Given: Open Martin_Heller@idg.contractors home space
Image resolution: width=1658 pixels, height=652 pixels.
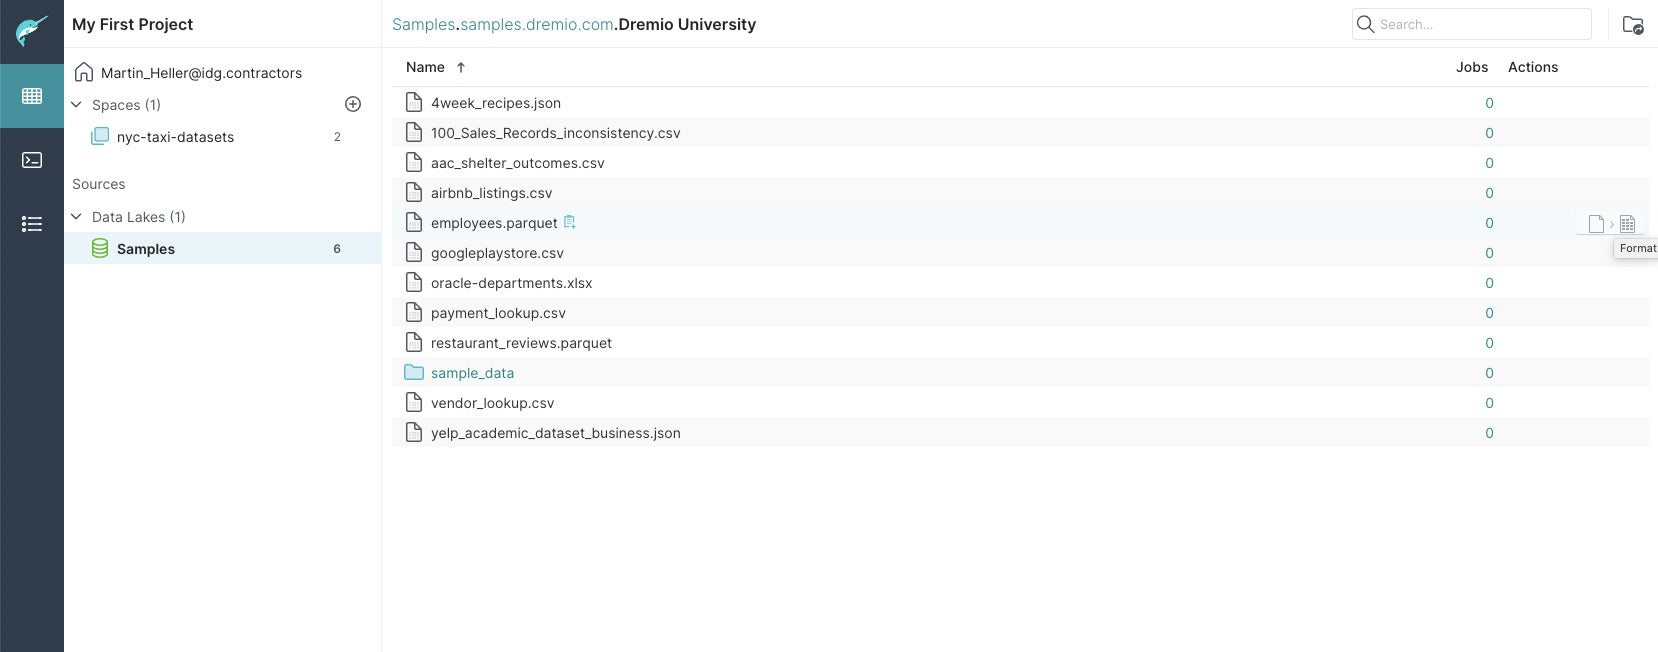Looking at the screenshot, I should (201, 73).
